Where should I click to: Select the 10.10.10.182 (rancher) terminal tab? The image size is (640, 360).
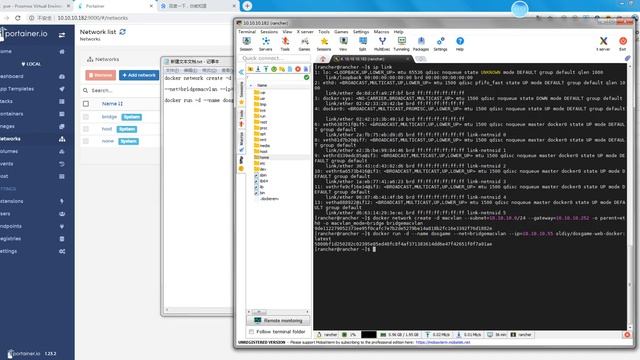coord(371,59)
